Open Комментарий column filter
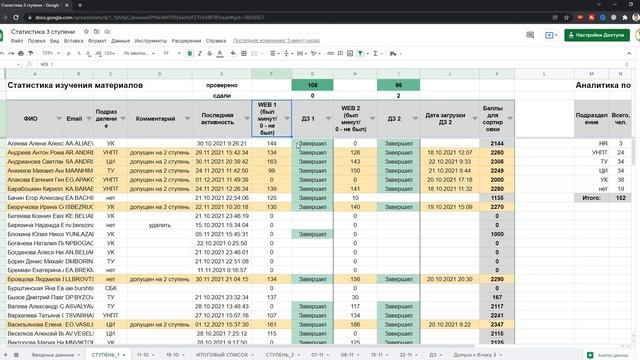Screen dimensions: 640x360 pos(187,119)
